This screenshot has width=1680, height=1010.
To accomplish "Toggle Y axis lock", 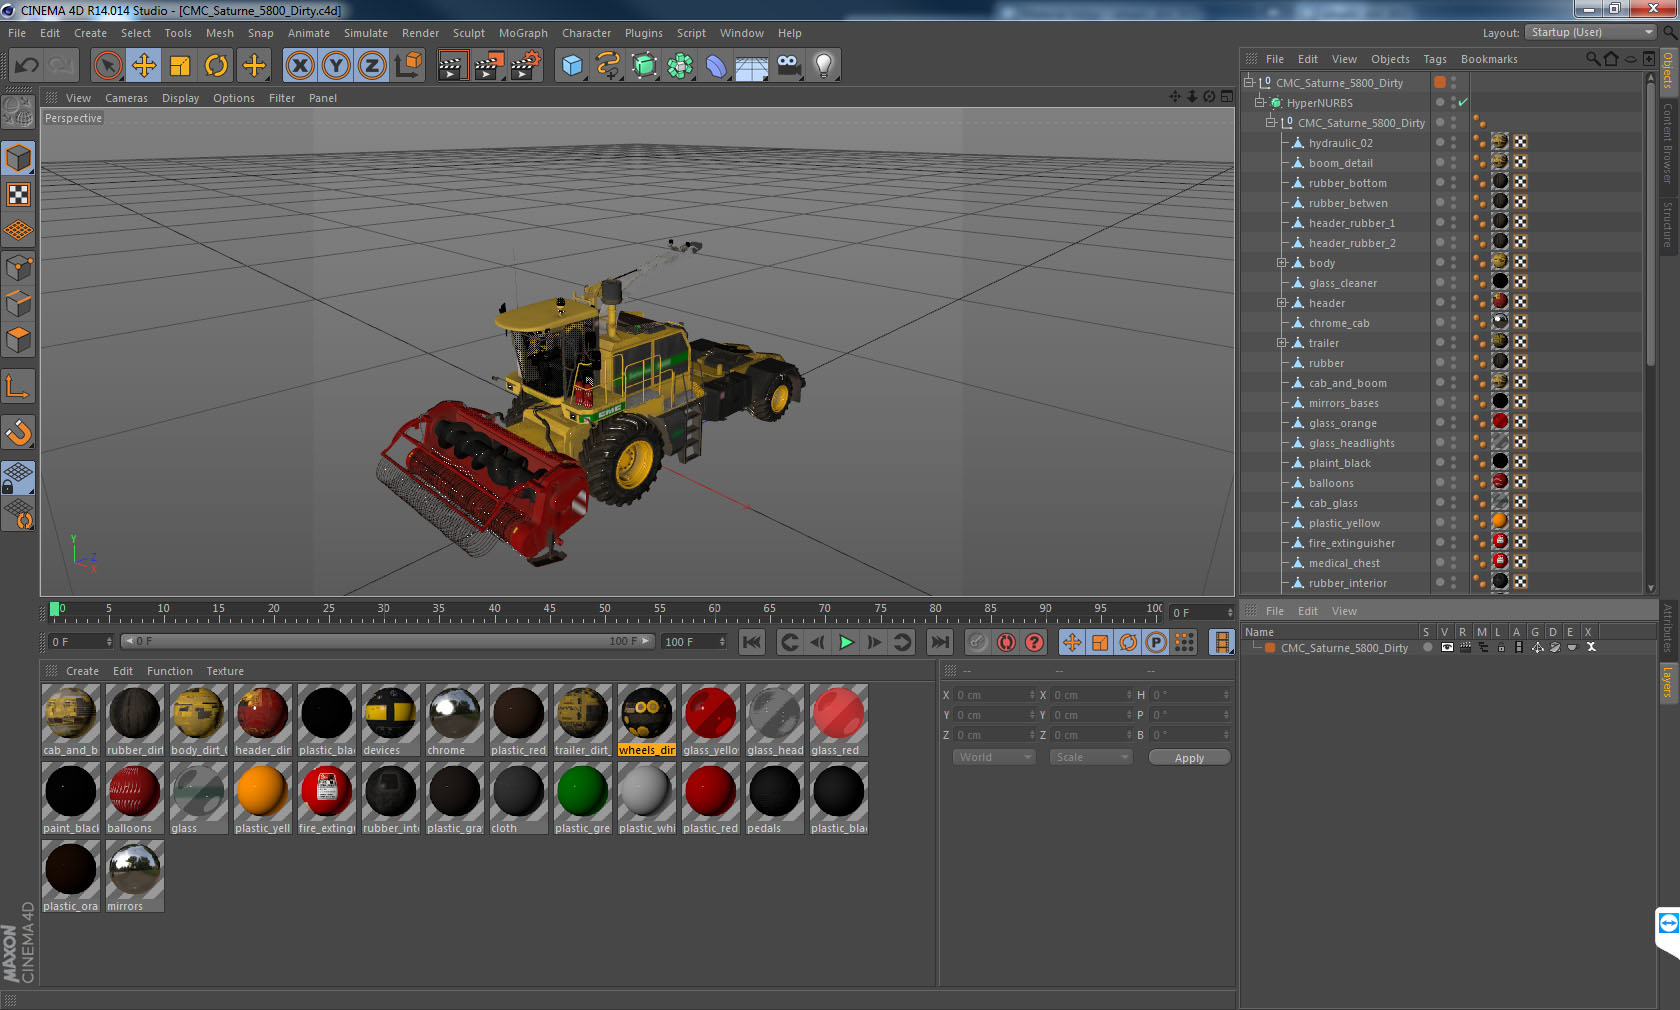I will tap(336, 66).
